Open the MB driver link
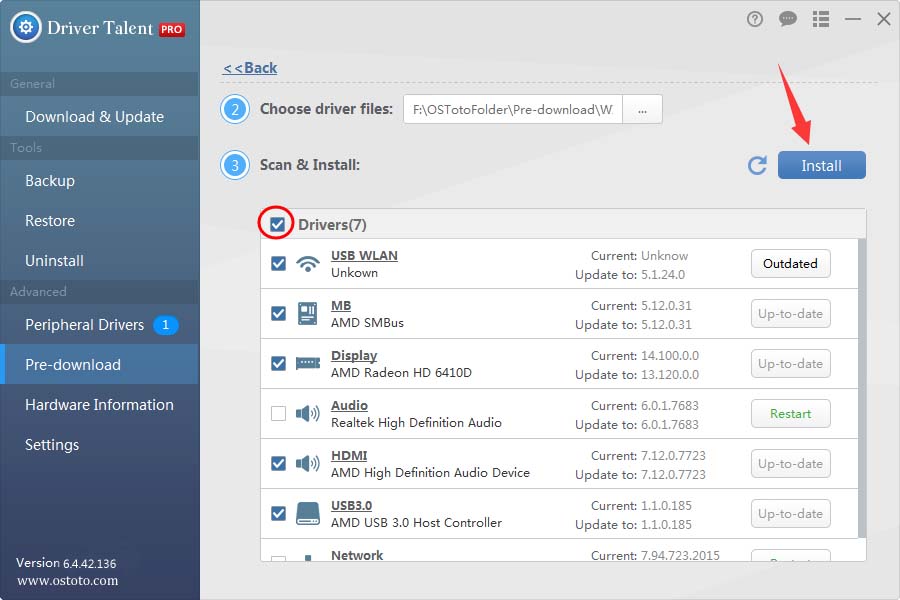900x600 pixels. coord(341,305)
